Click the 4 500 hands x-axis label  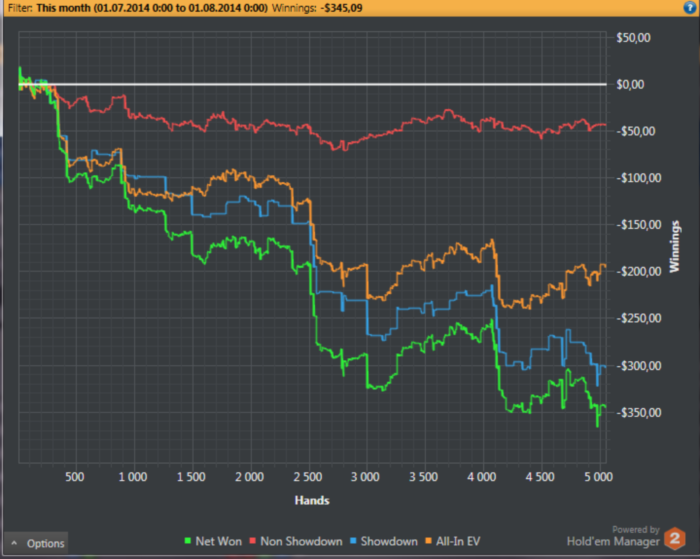tap(541, 477)
